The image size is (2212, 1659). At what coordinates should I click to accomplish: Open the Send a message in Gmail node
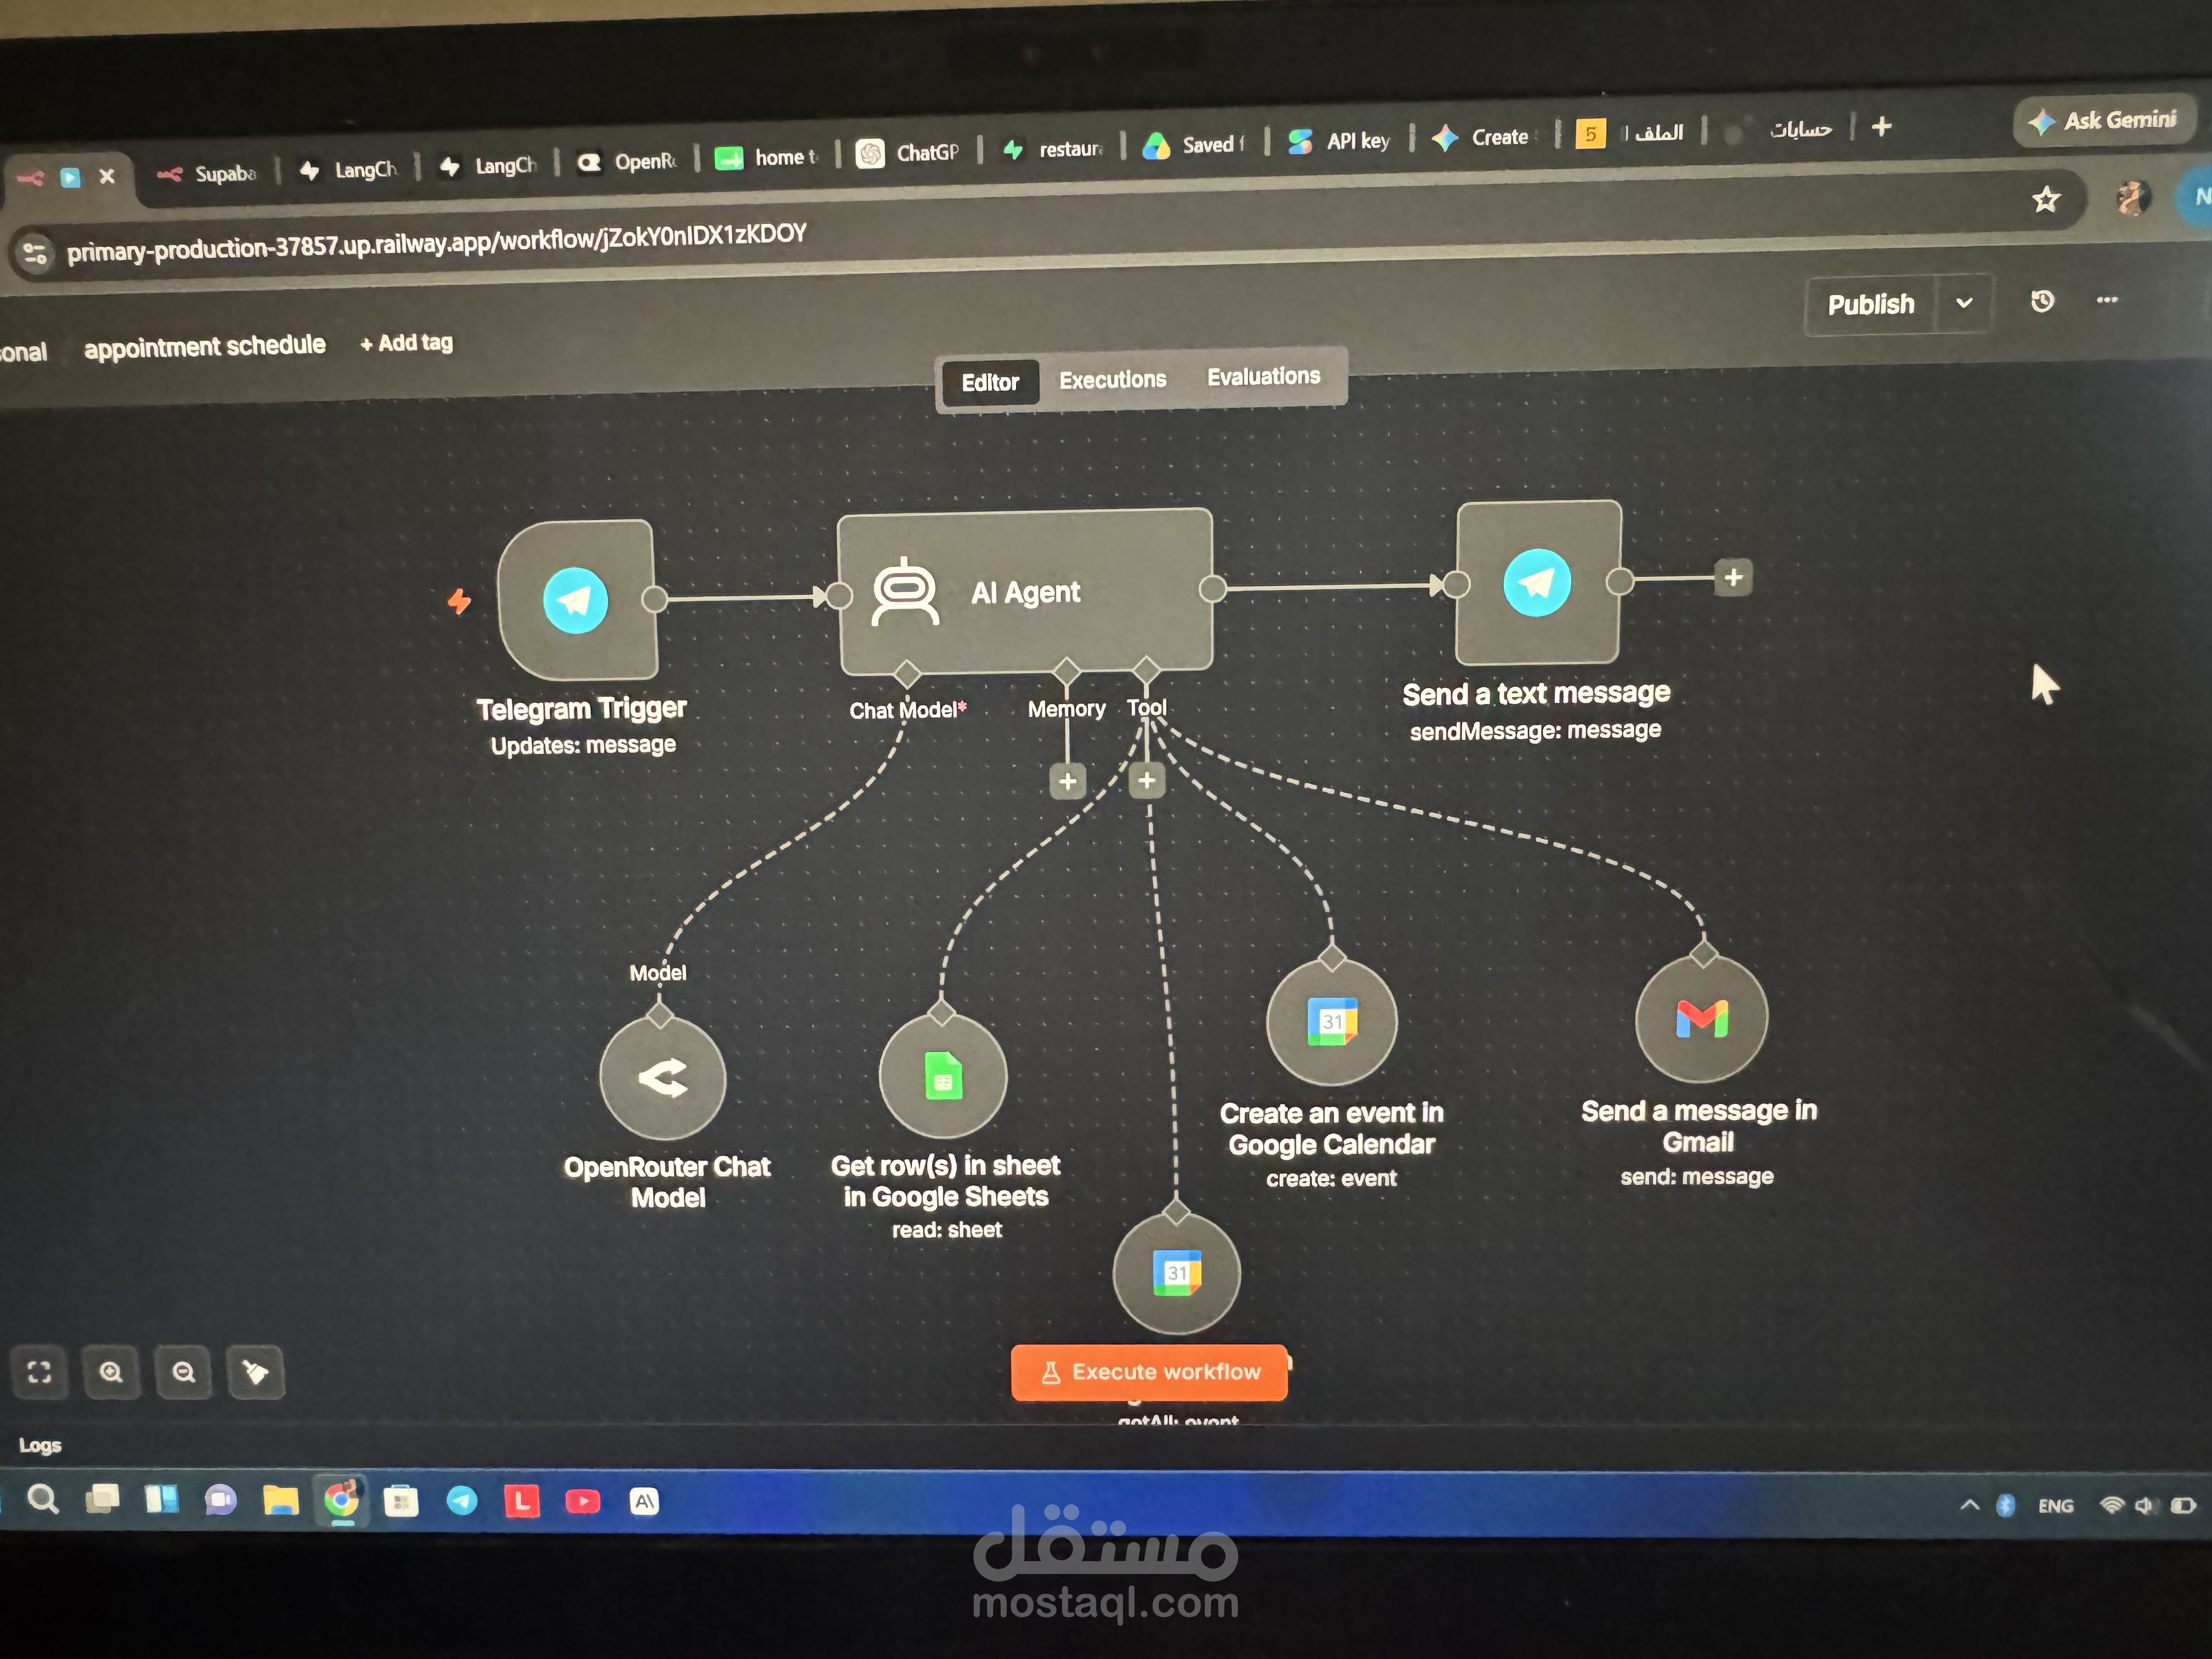click(1701, 1018)
